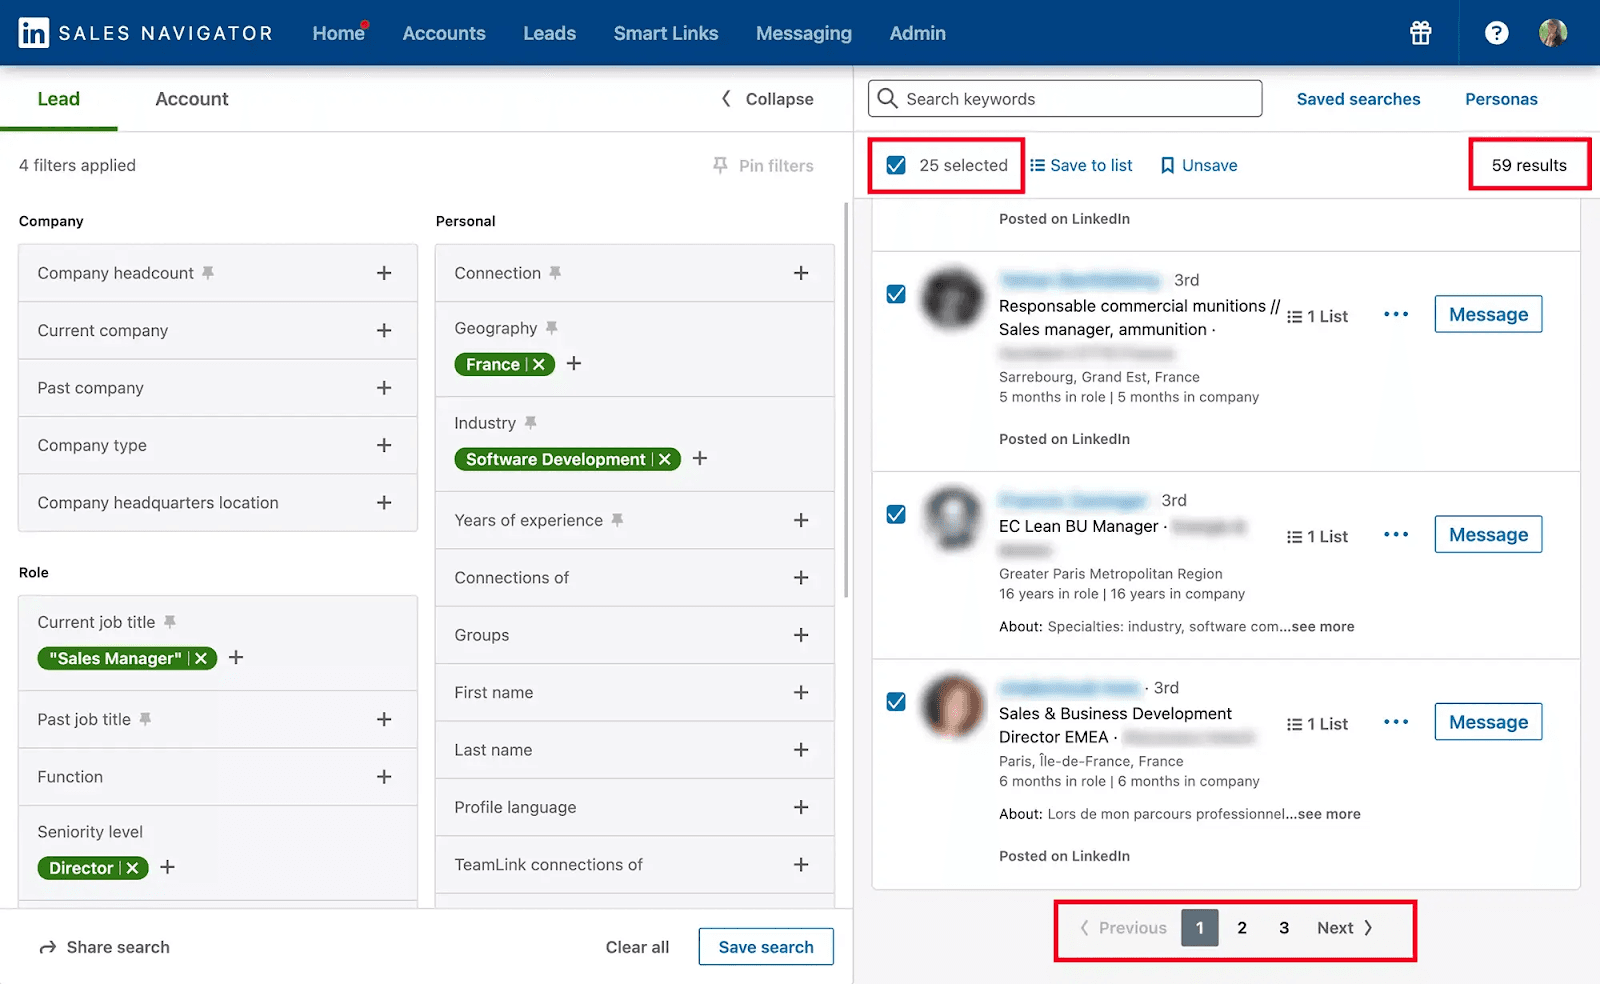
Task: Click the LinkedIn Sales Navigator logo
Action: point(145,33)
